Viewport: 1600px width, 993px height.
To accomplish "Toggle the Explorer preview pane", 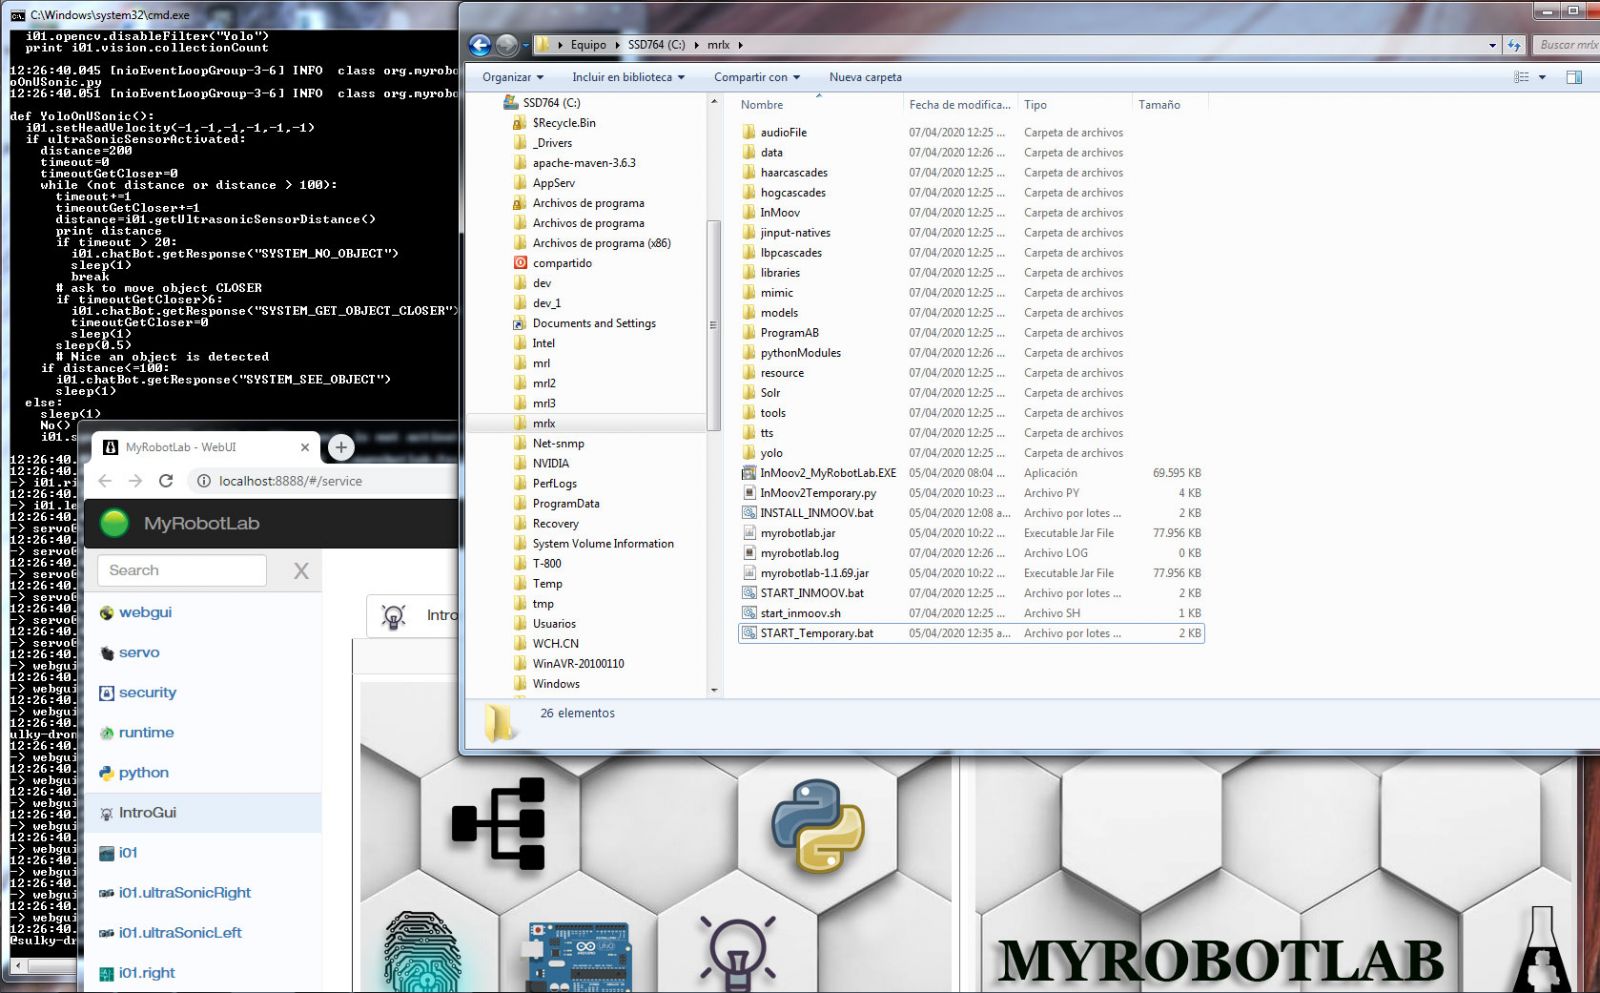I will 1574,77.
